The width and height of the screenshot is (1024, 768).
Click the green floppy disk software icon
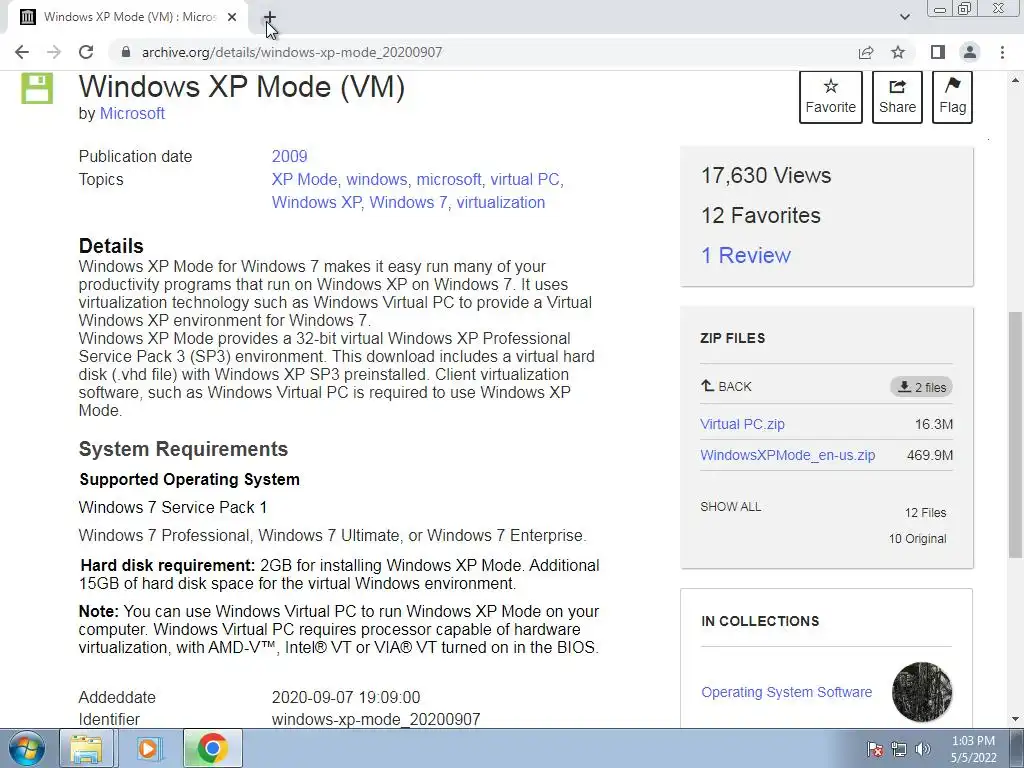pyautogui.click(x=37, y=89)
